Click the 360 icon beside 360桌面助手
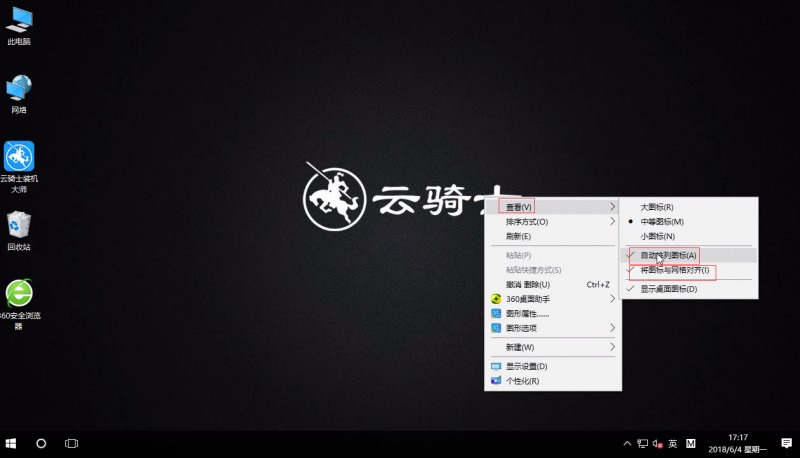Screen dimensions: 800x458 pyautogui.click(x=495, y=299)
